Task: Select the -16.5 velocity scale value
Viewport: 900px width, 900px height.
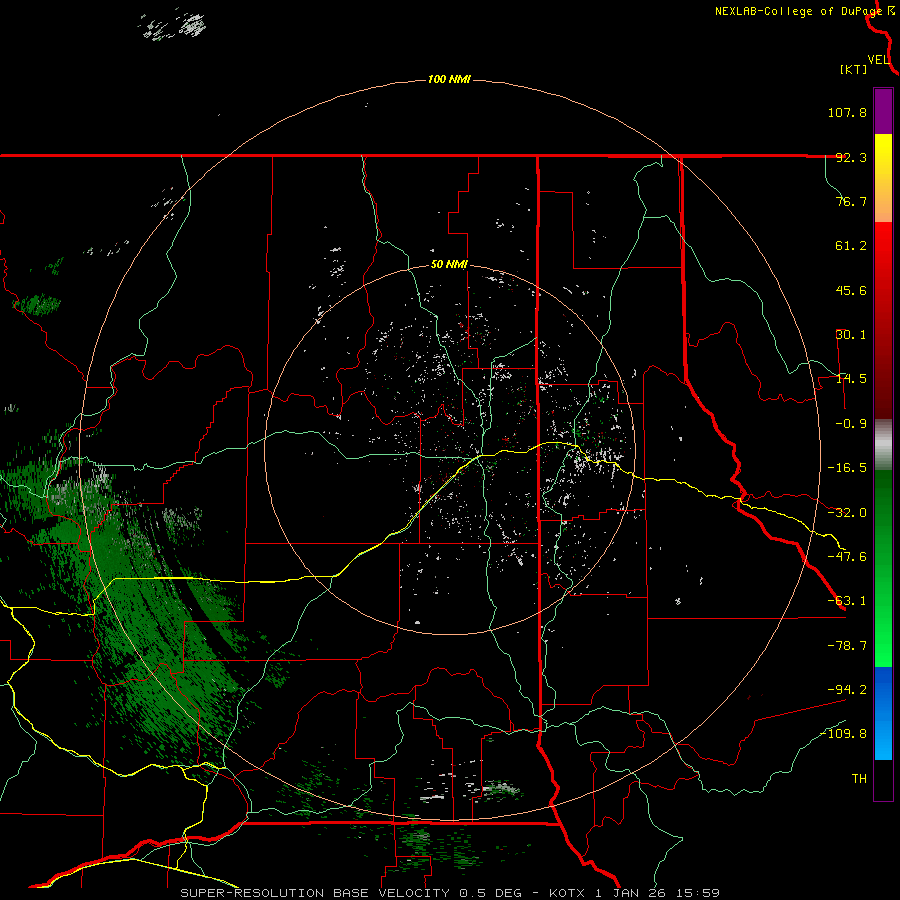Action: coord(847,468)
